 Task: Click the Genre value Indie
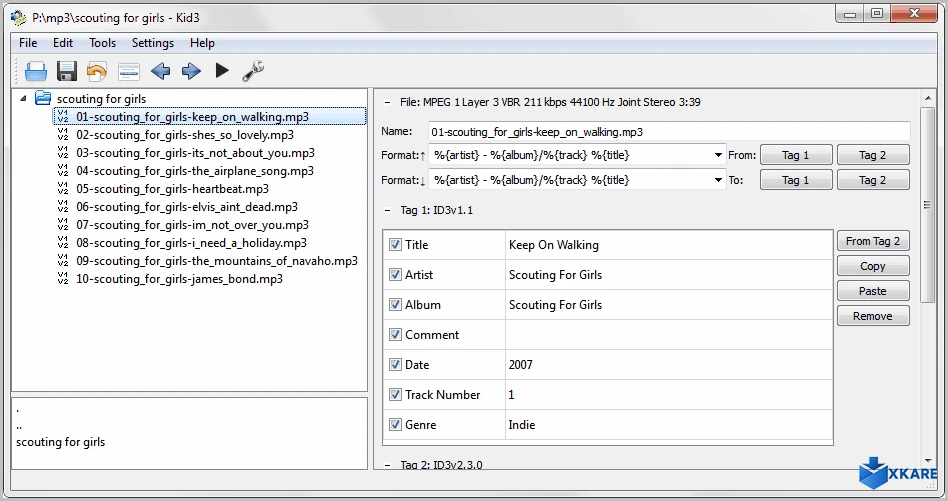tap(522, 425)
